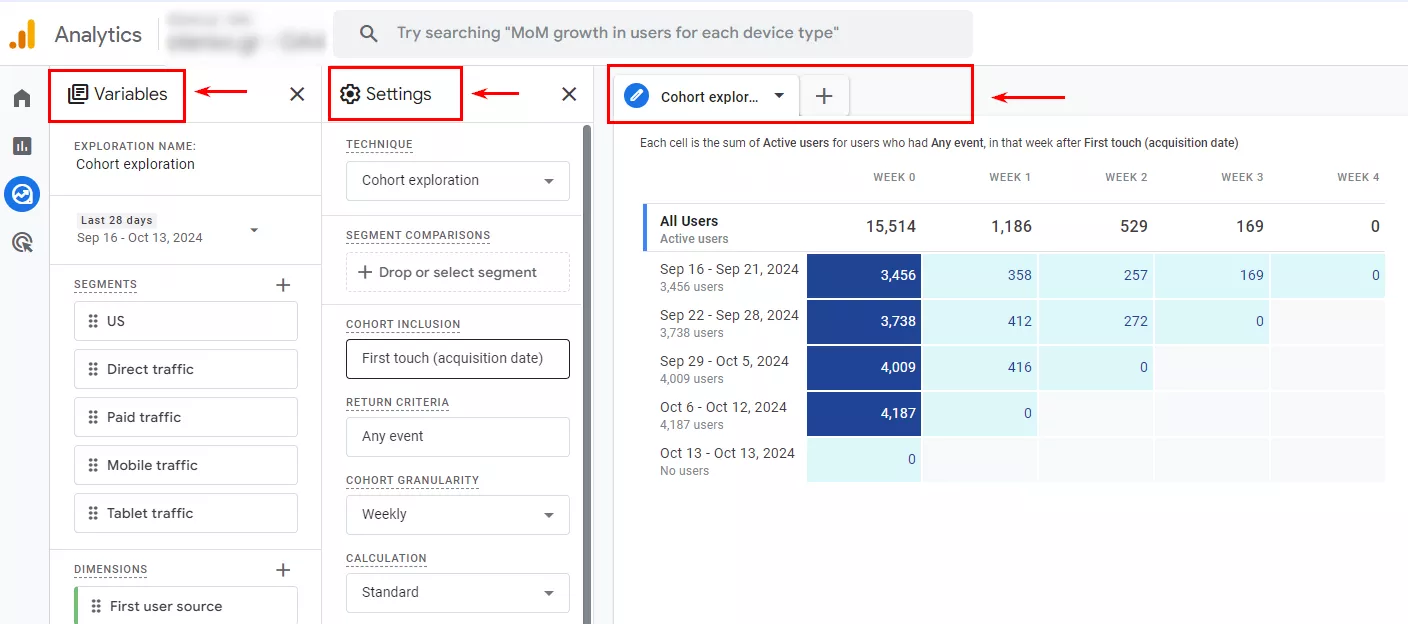
Task: Click the 272 cell in Week 2
Action: (x=1096, y=322)
